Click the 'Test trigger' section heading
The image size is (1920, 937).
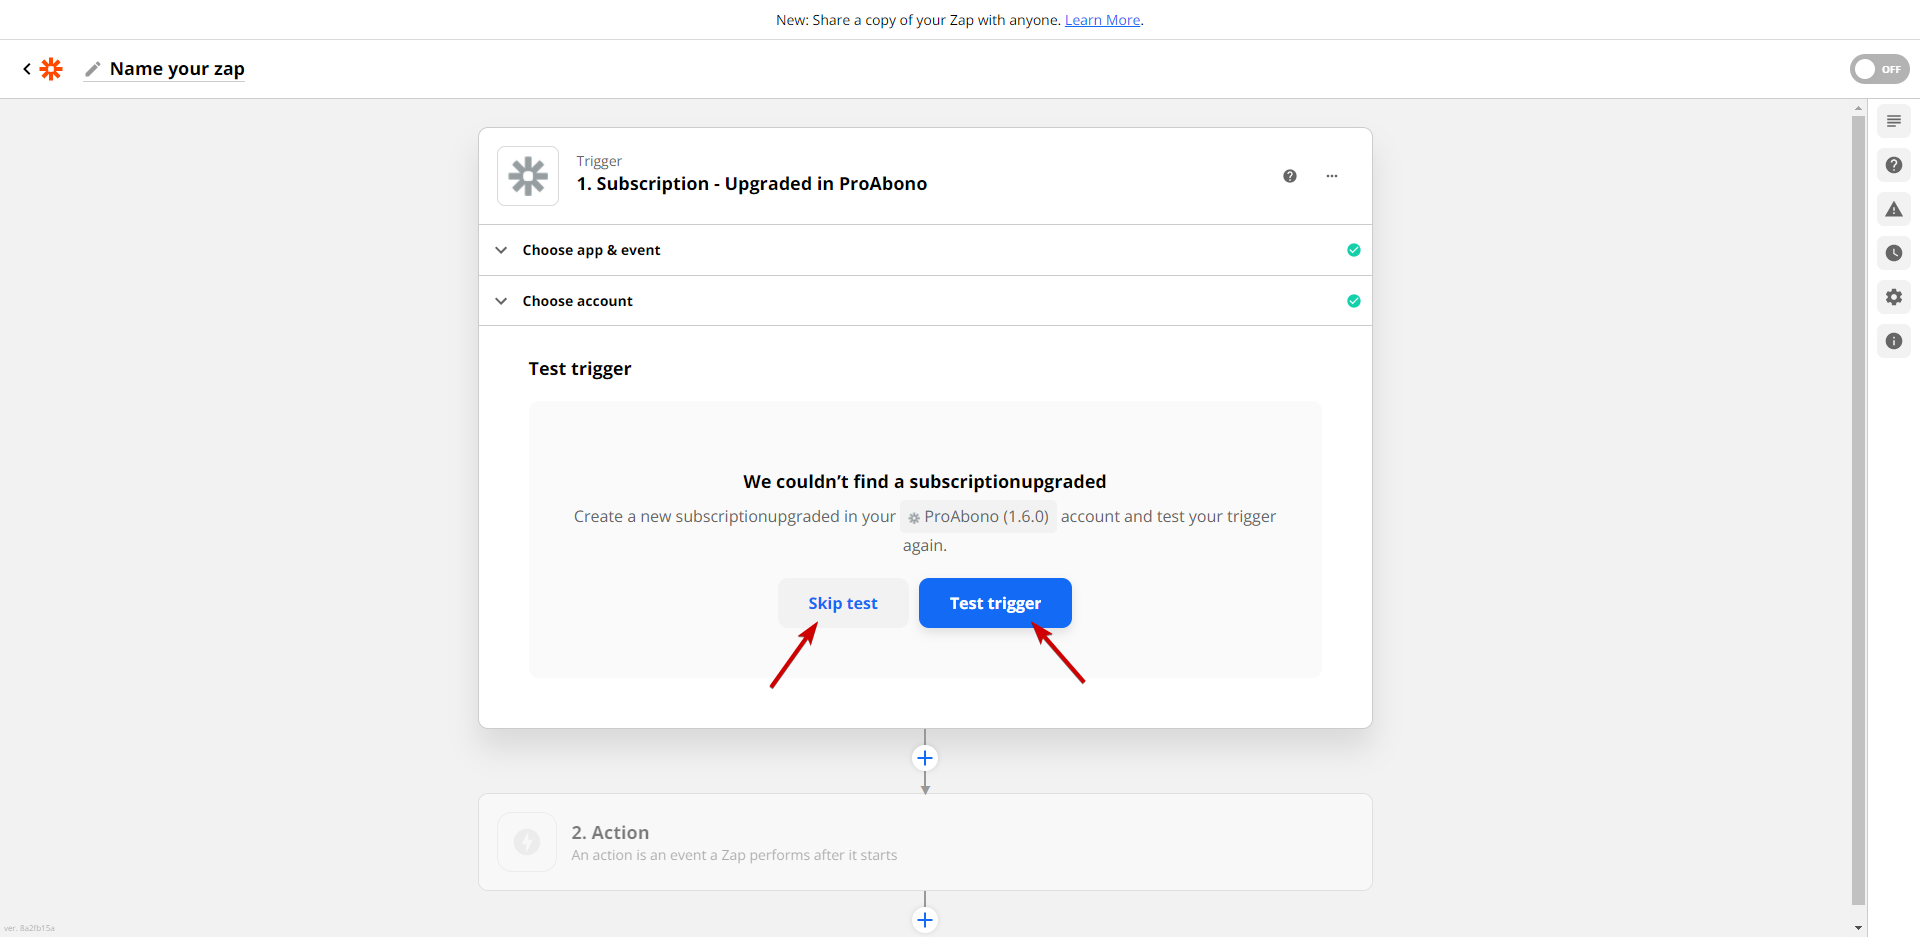tap(580, 369)
